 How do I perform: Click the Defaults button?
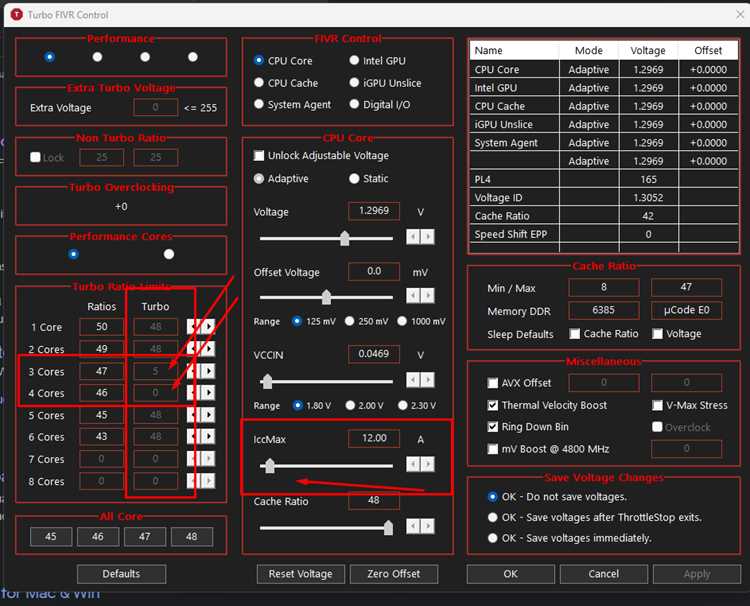coord(121,573)
